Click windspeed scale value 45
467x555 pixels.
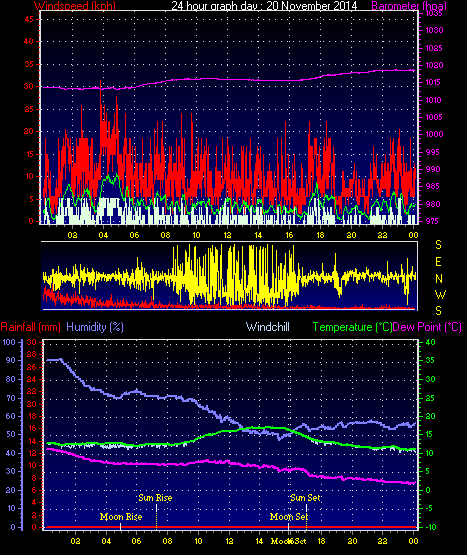coord(29,19)
